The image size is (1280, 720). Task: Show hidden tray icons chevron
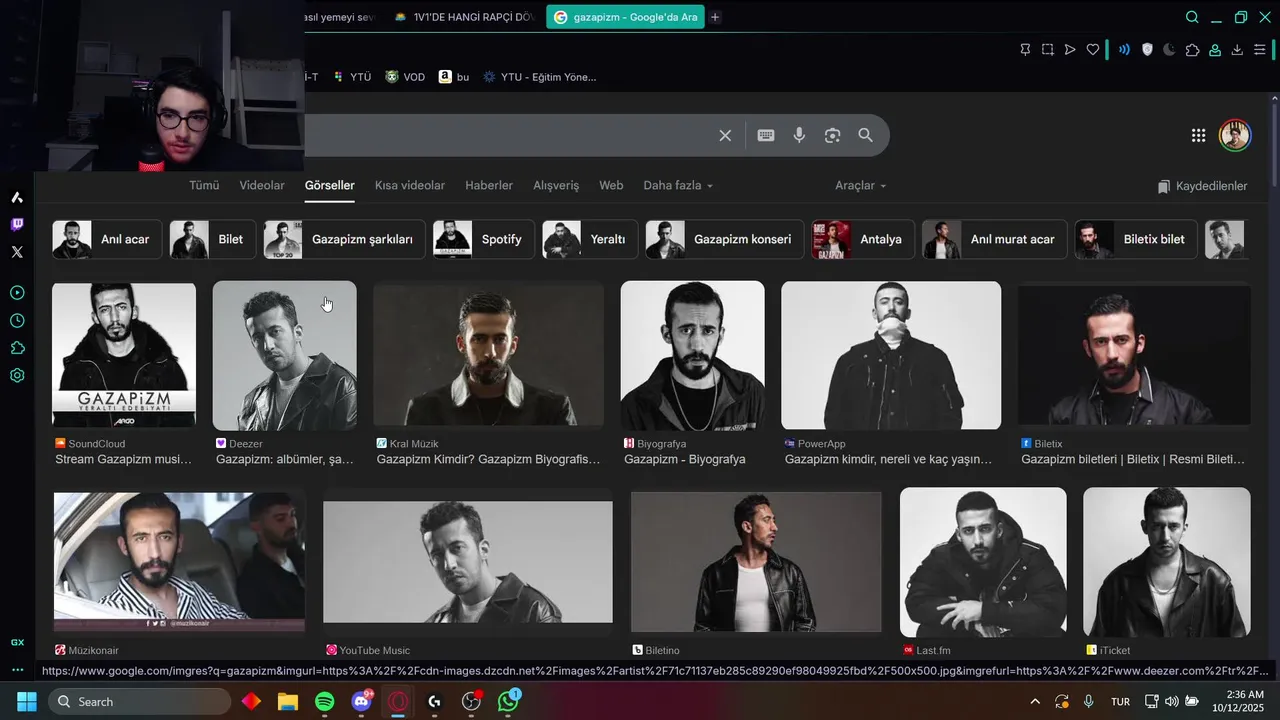pyautogui.click(x=1035, y=702)
